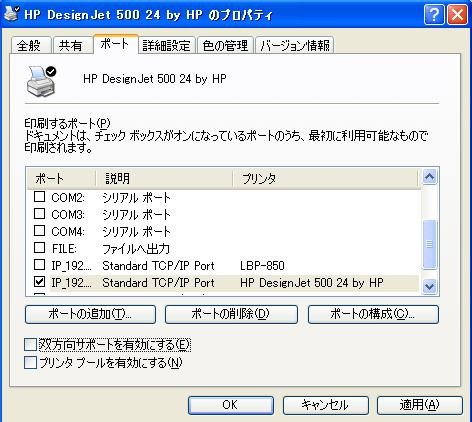Click the キャンセル button
This screenshot has width=472, height=422.
[x=326, y=405]
